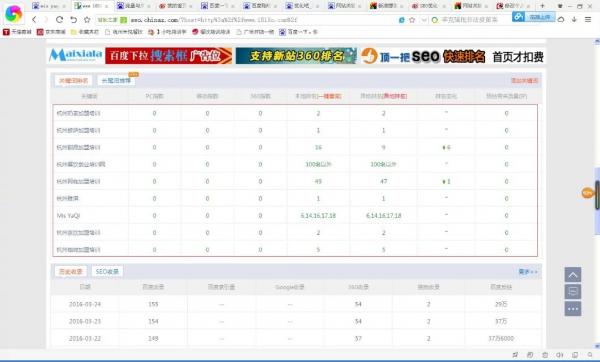The width and height of the screenshot is (600, 362).
Task: Open the skin shirt icon in title bar
Action: (x=561, y=6)
